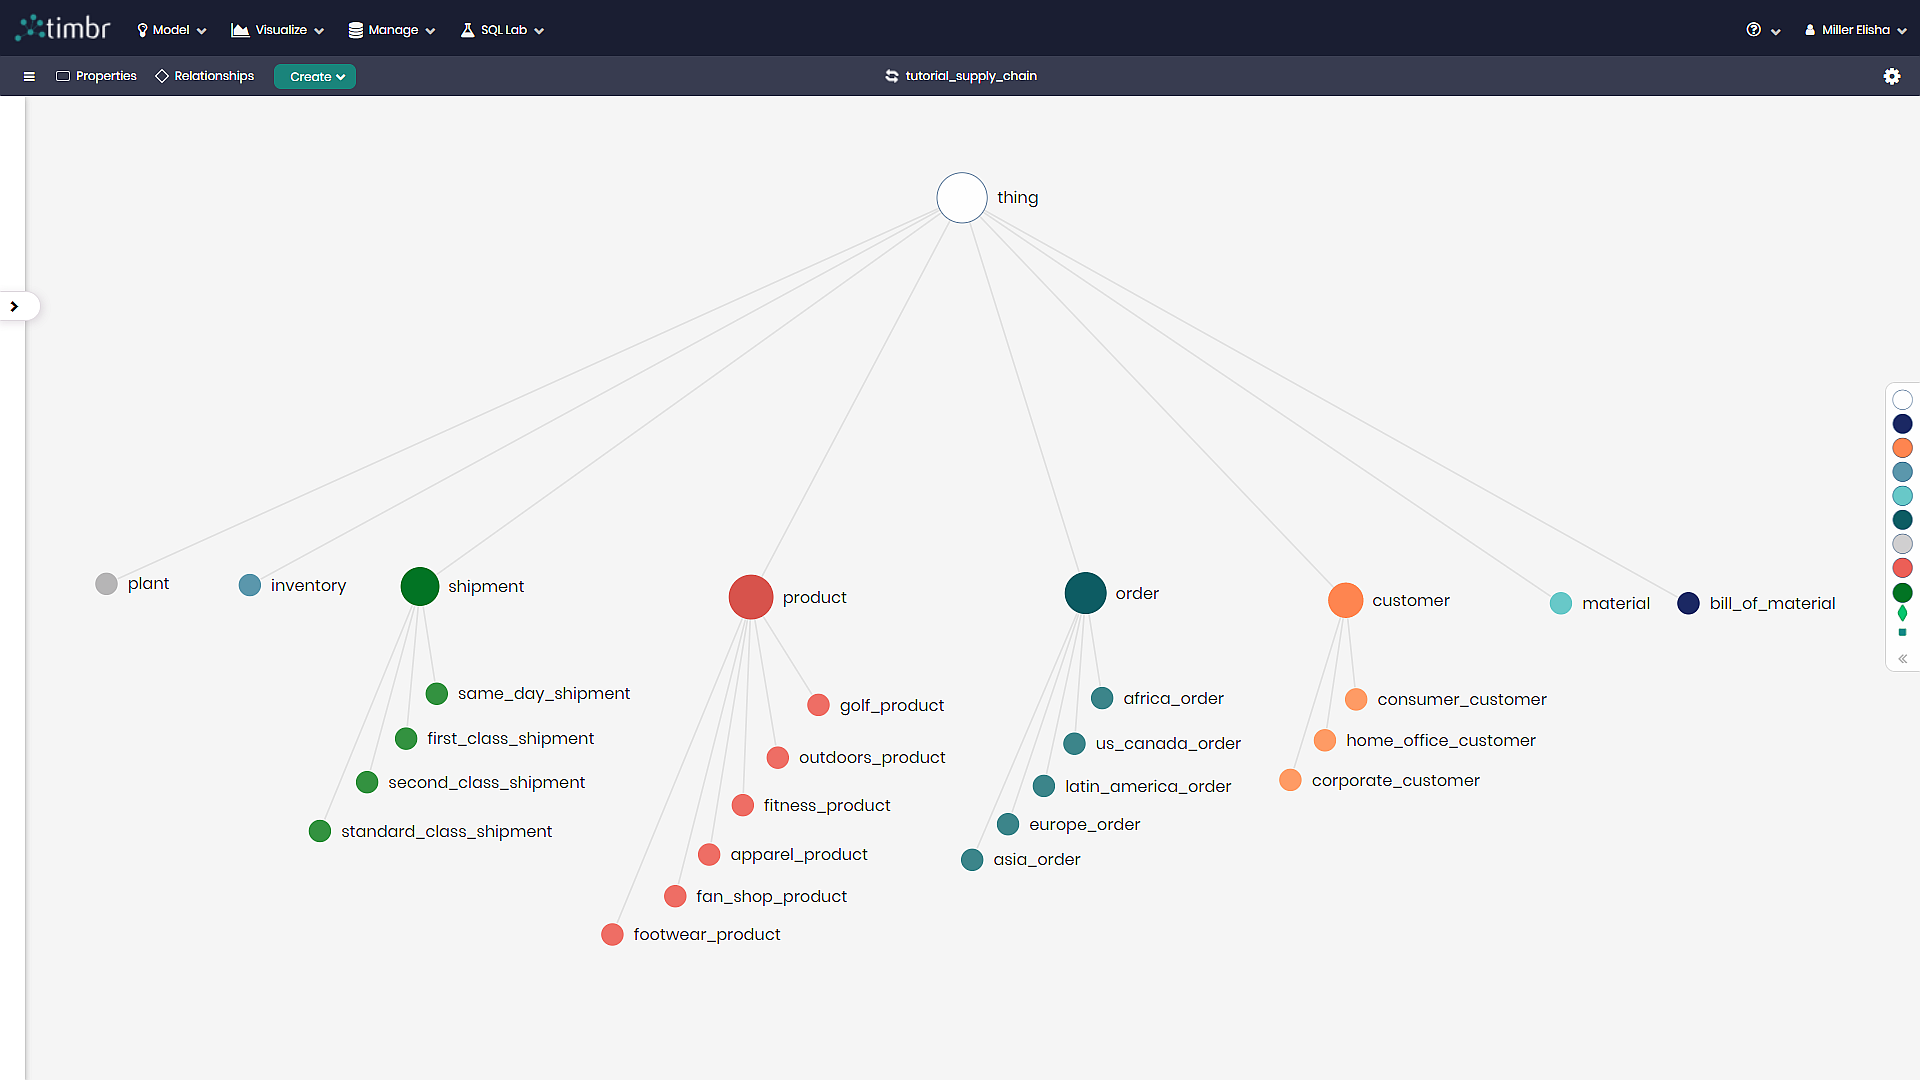
Task: Select the plant concept node
Action: 106,584
